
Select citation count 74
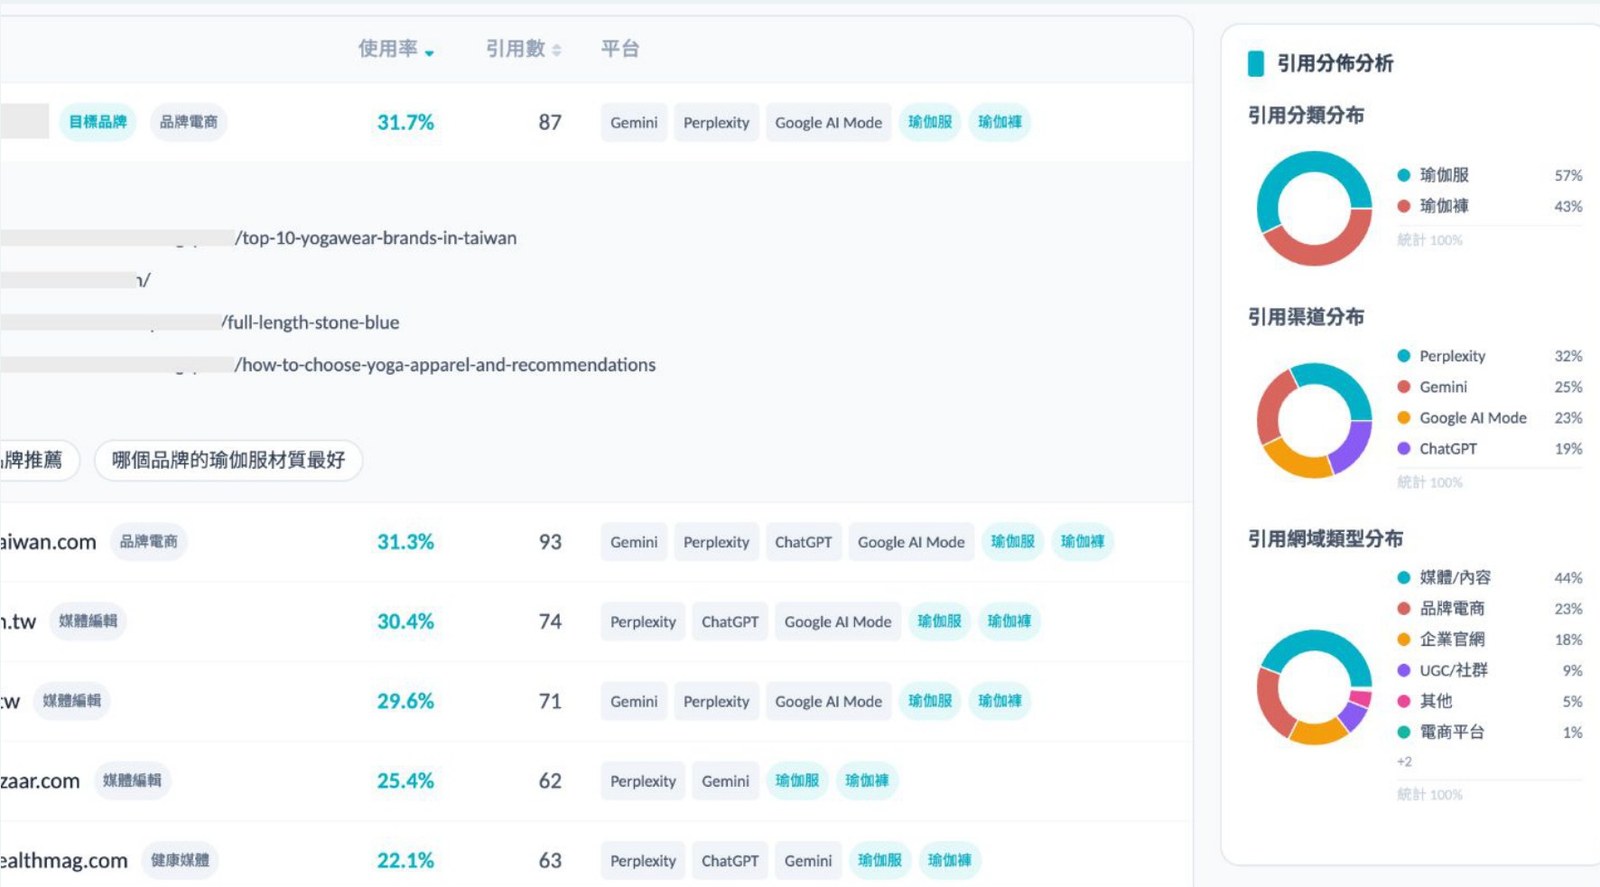click(550, 622)
